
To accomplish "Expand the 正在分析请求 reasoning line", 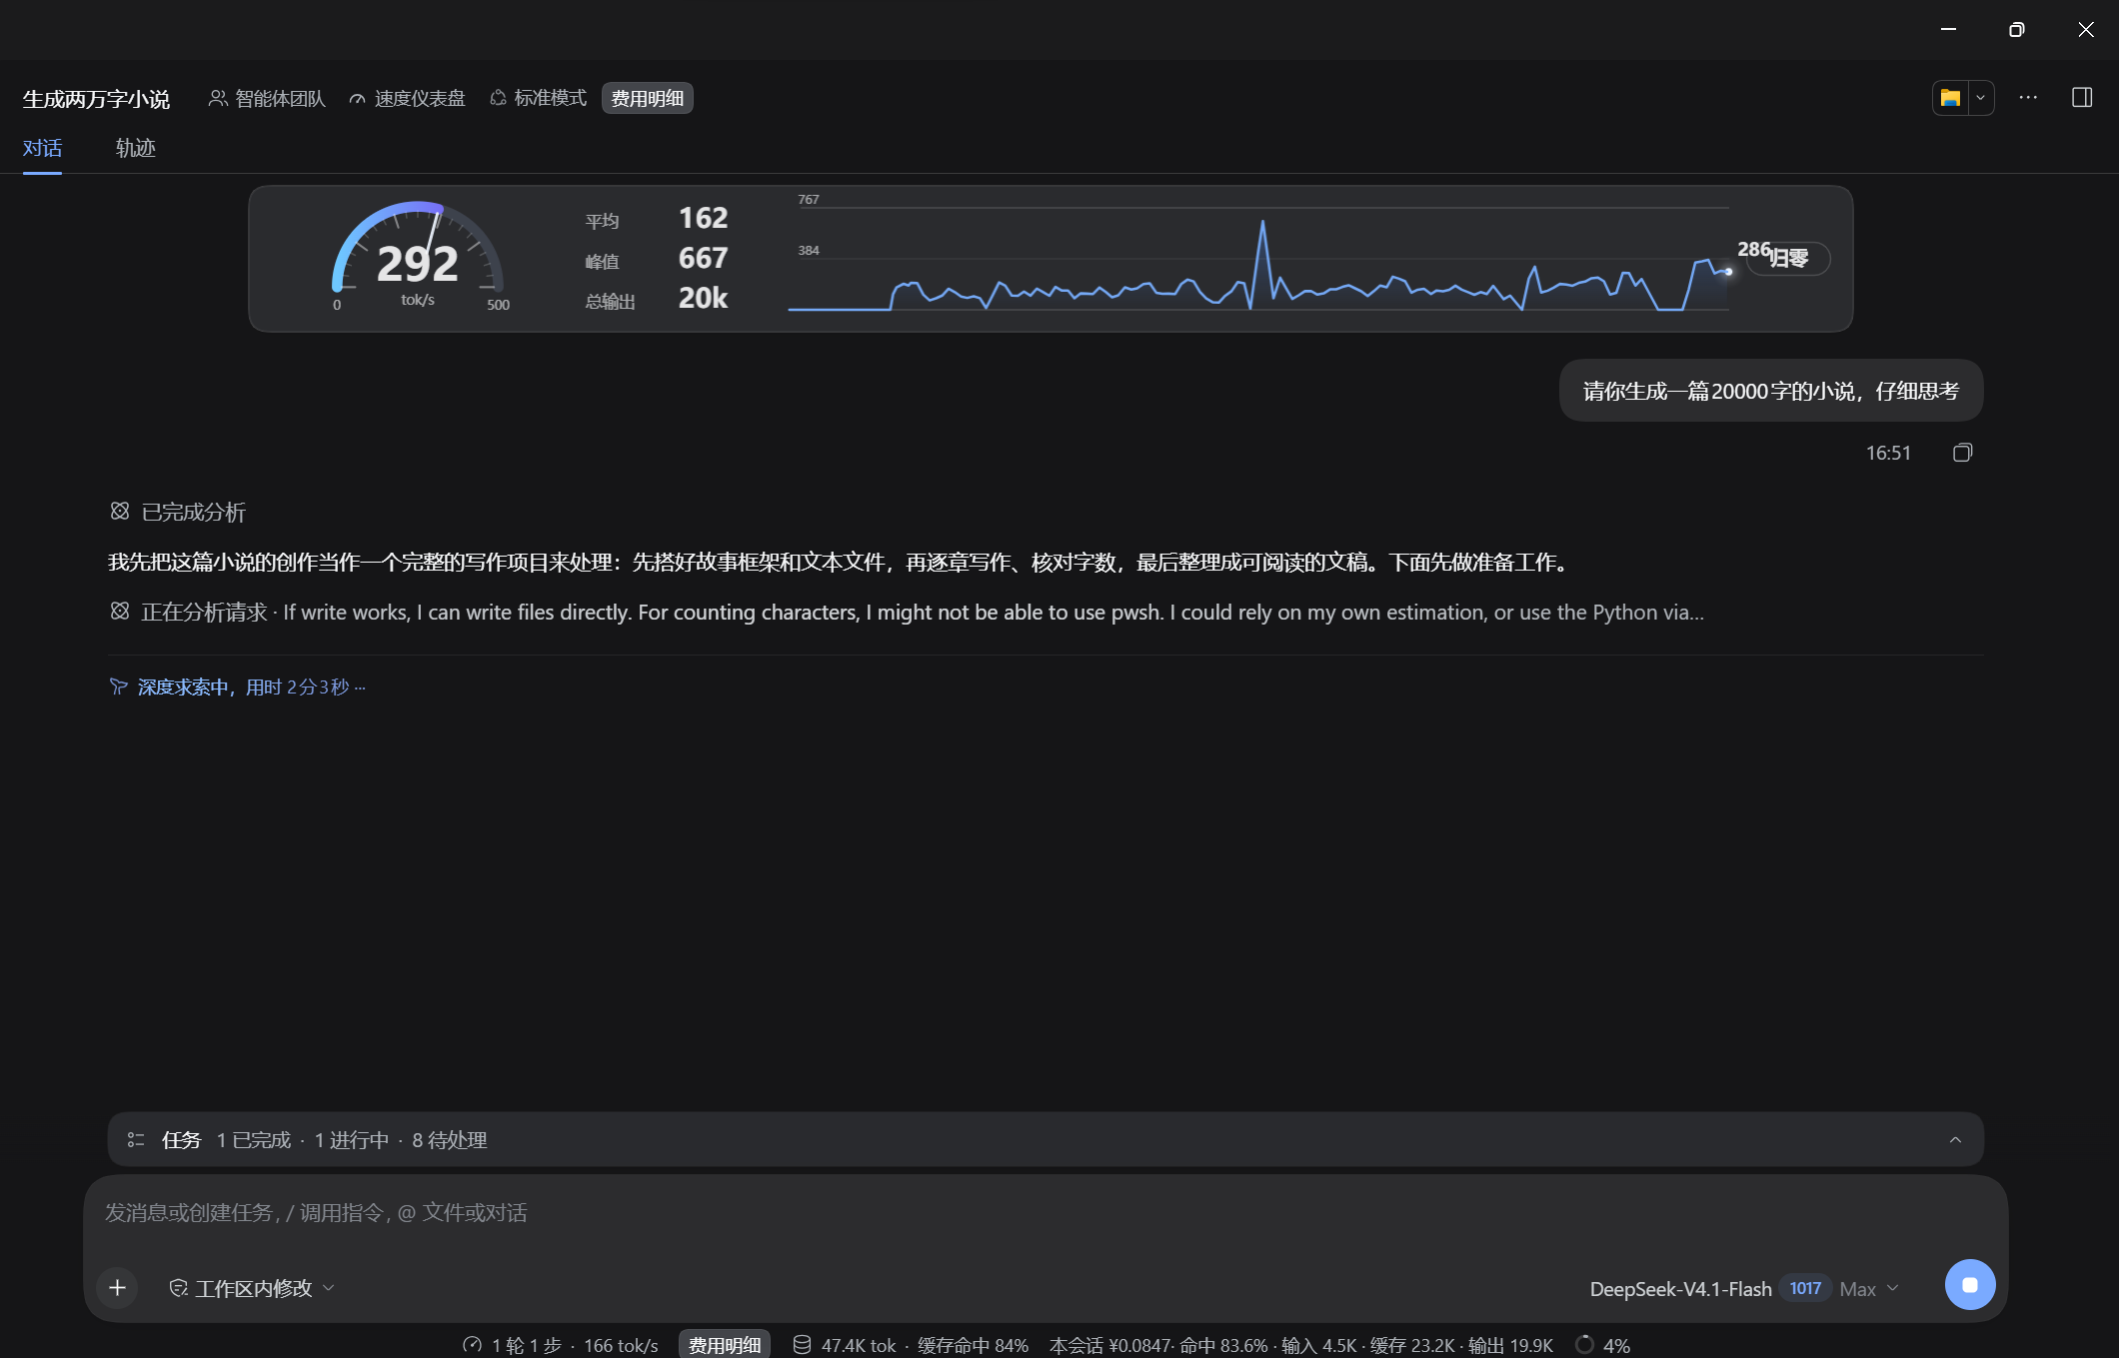I will coord(906,612).
